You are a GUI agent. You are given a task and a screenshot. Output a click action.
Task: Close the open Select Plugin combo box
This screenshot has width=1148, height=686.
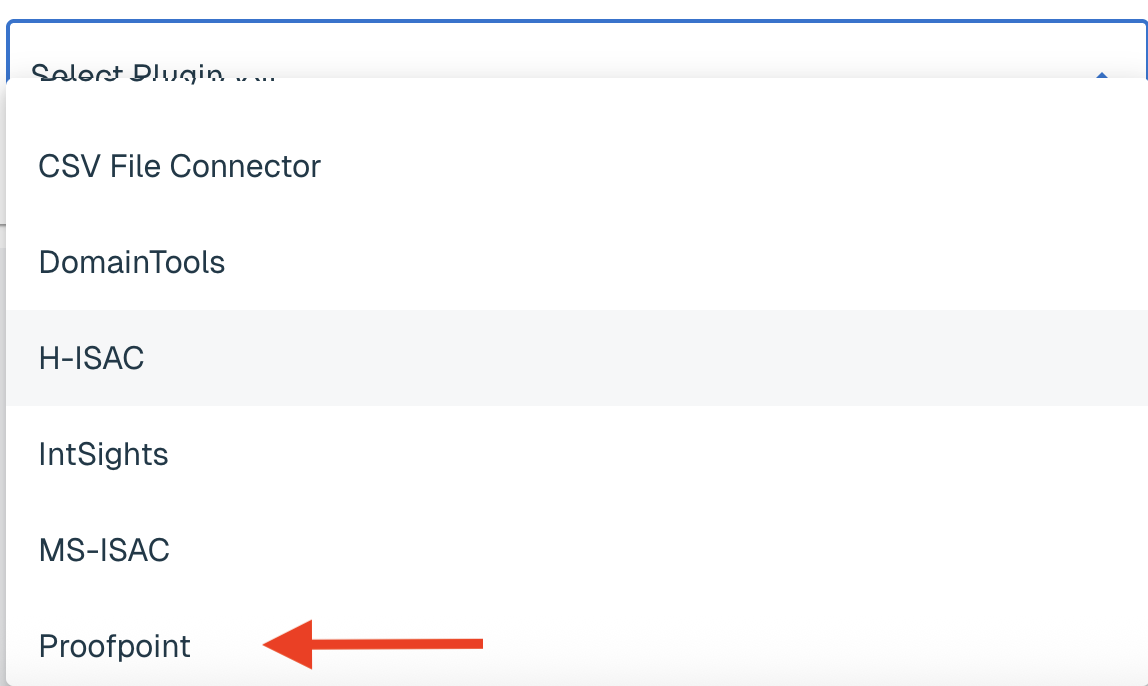1101,75
